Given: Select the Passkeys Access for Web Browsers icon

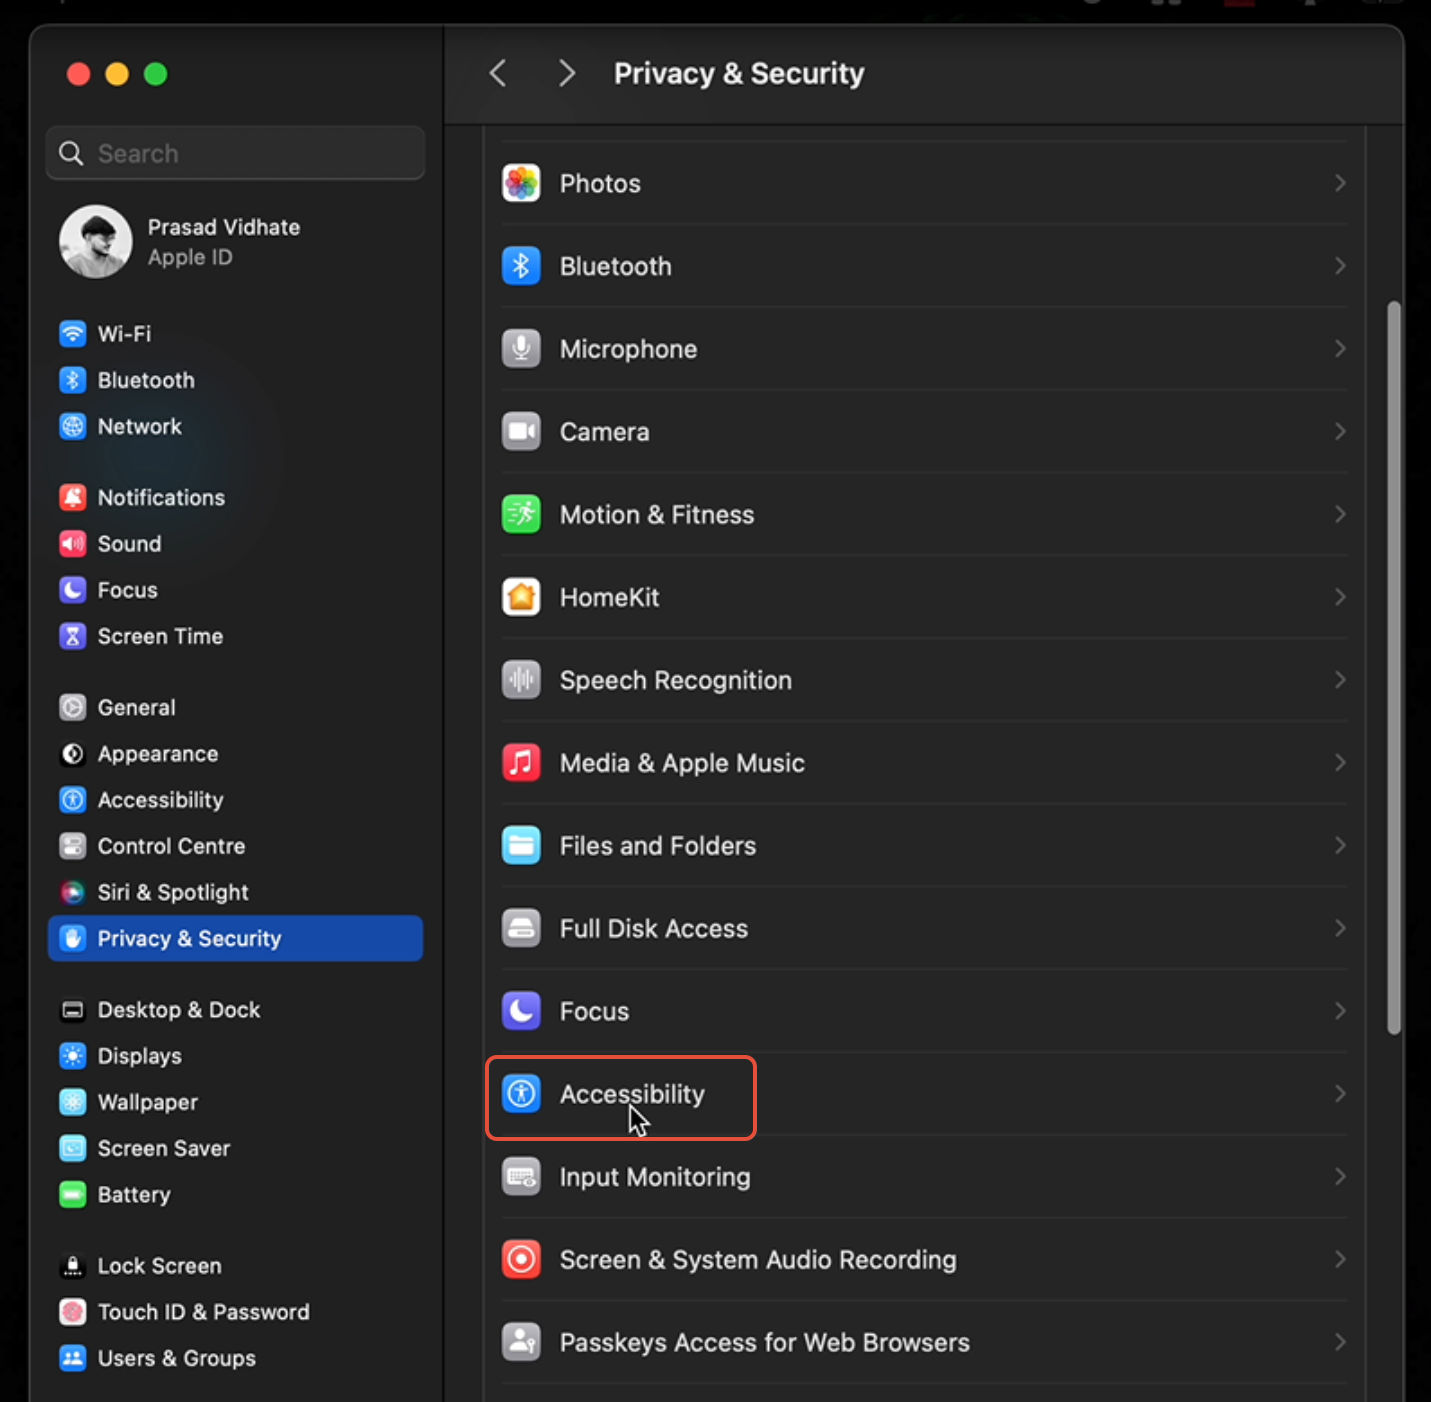Looking at the screenshot, I should (x=521, y=1342).
